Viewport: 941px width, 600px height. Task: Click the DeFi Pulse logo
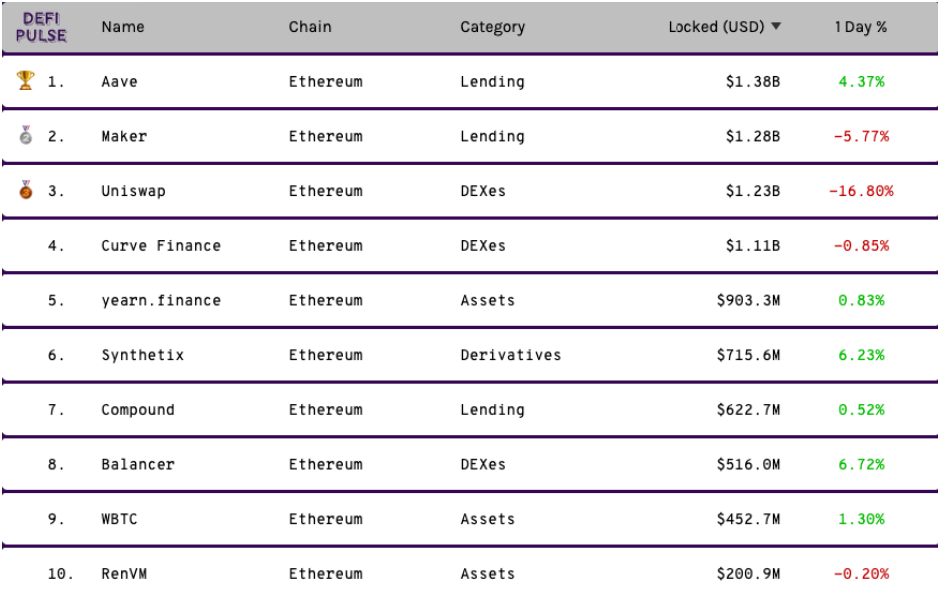click(x=41, y=28)
